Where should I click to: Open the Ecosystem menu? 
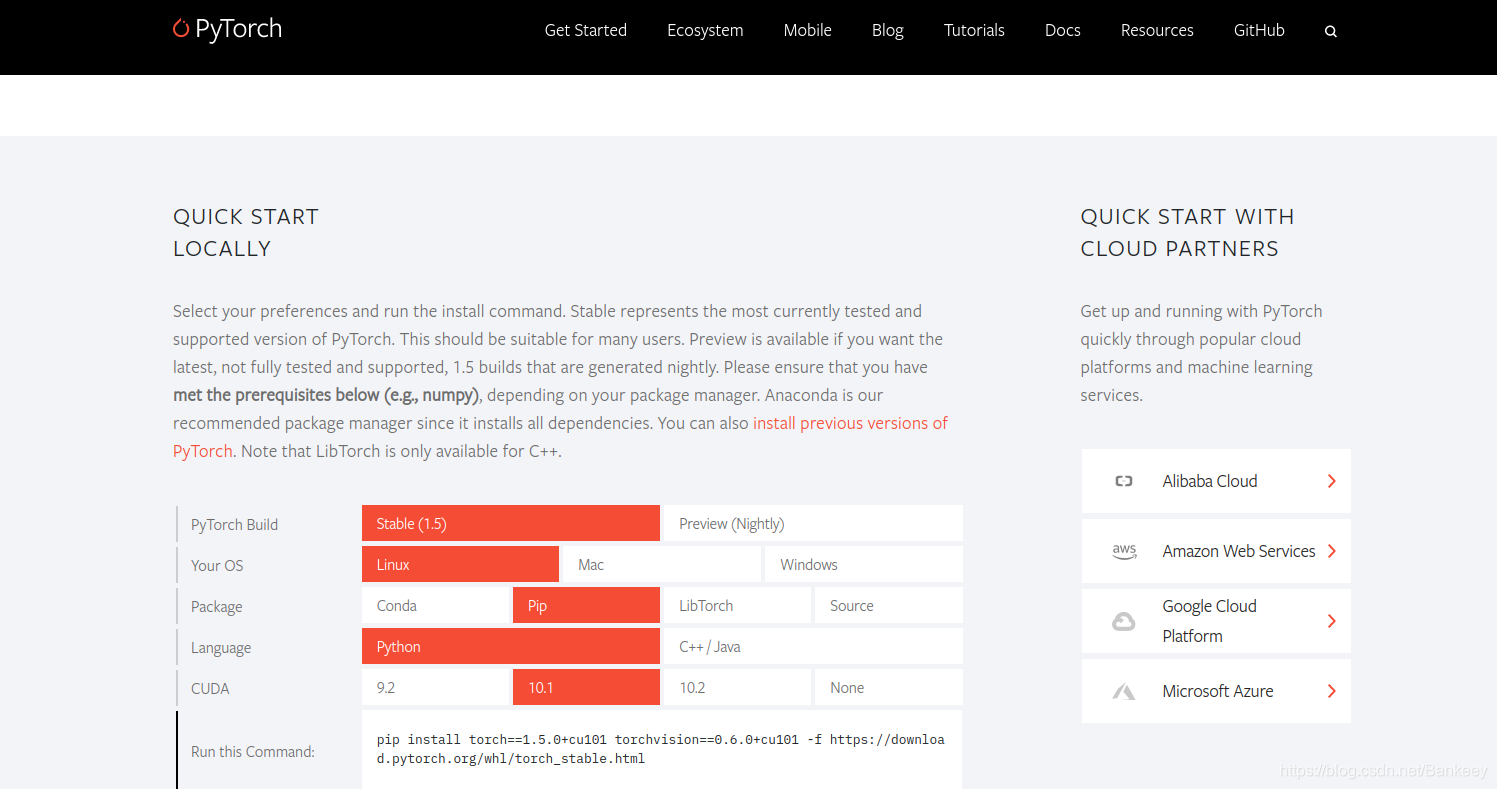tap(705, 30)
